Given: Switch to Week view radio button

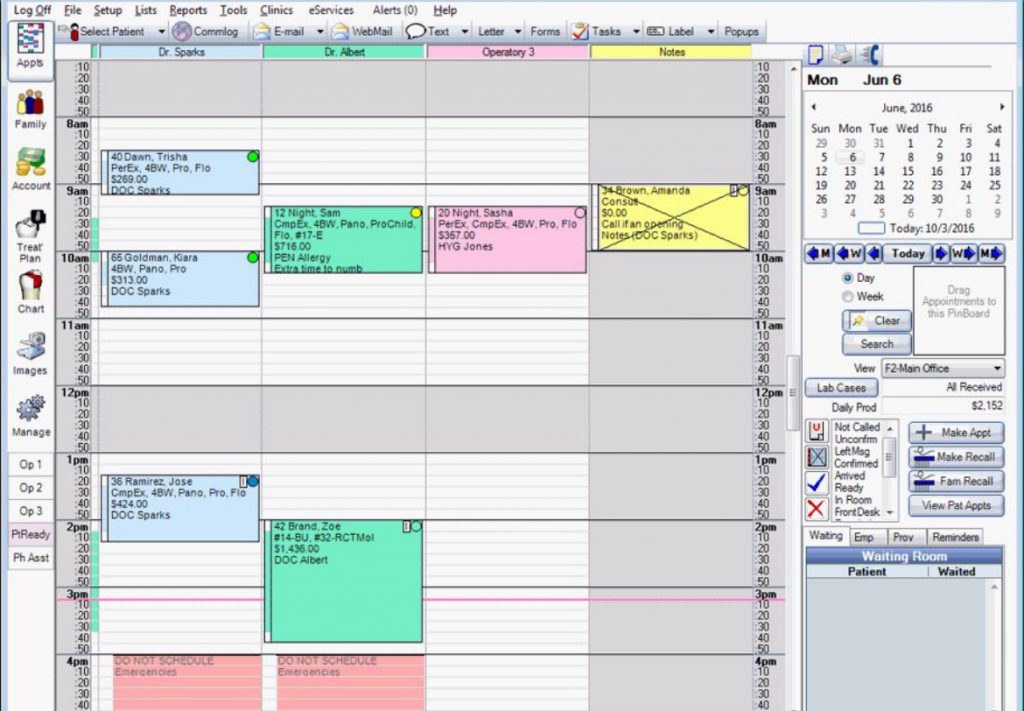Looking at the screenshot, I should point(848,297).
